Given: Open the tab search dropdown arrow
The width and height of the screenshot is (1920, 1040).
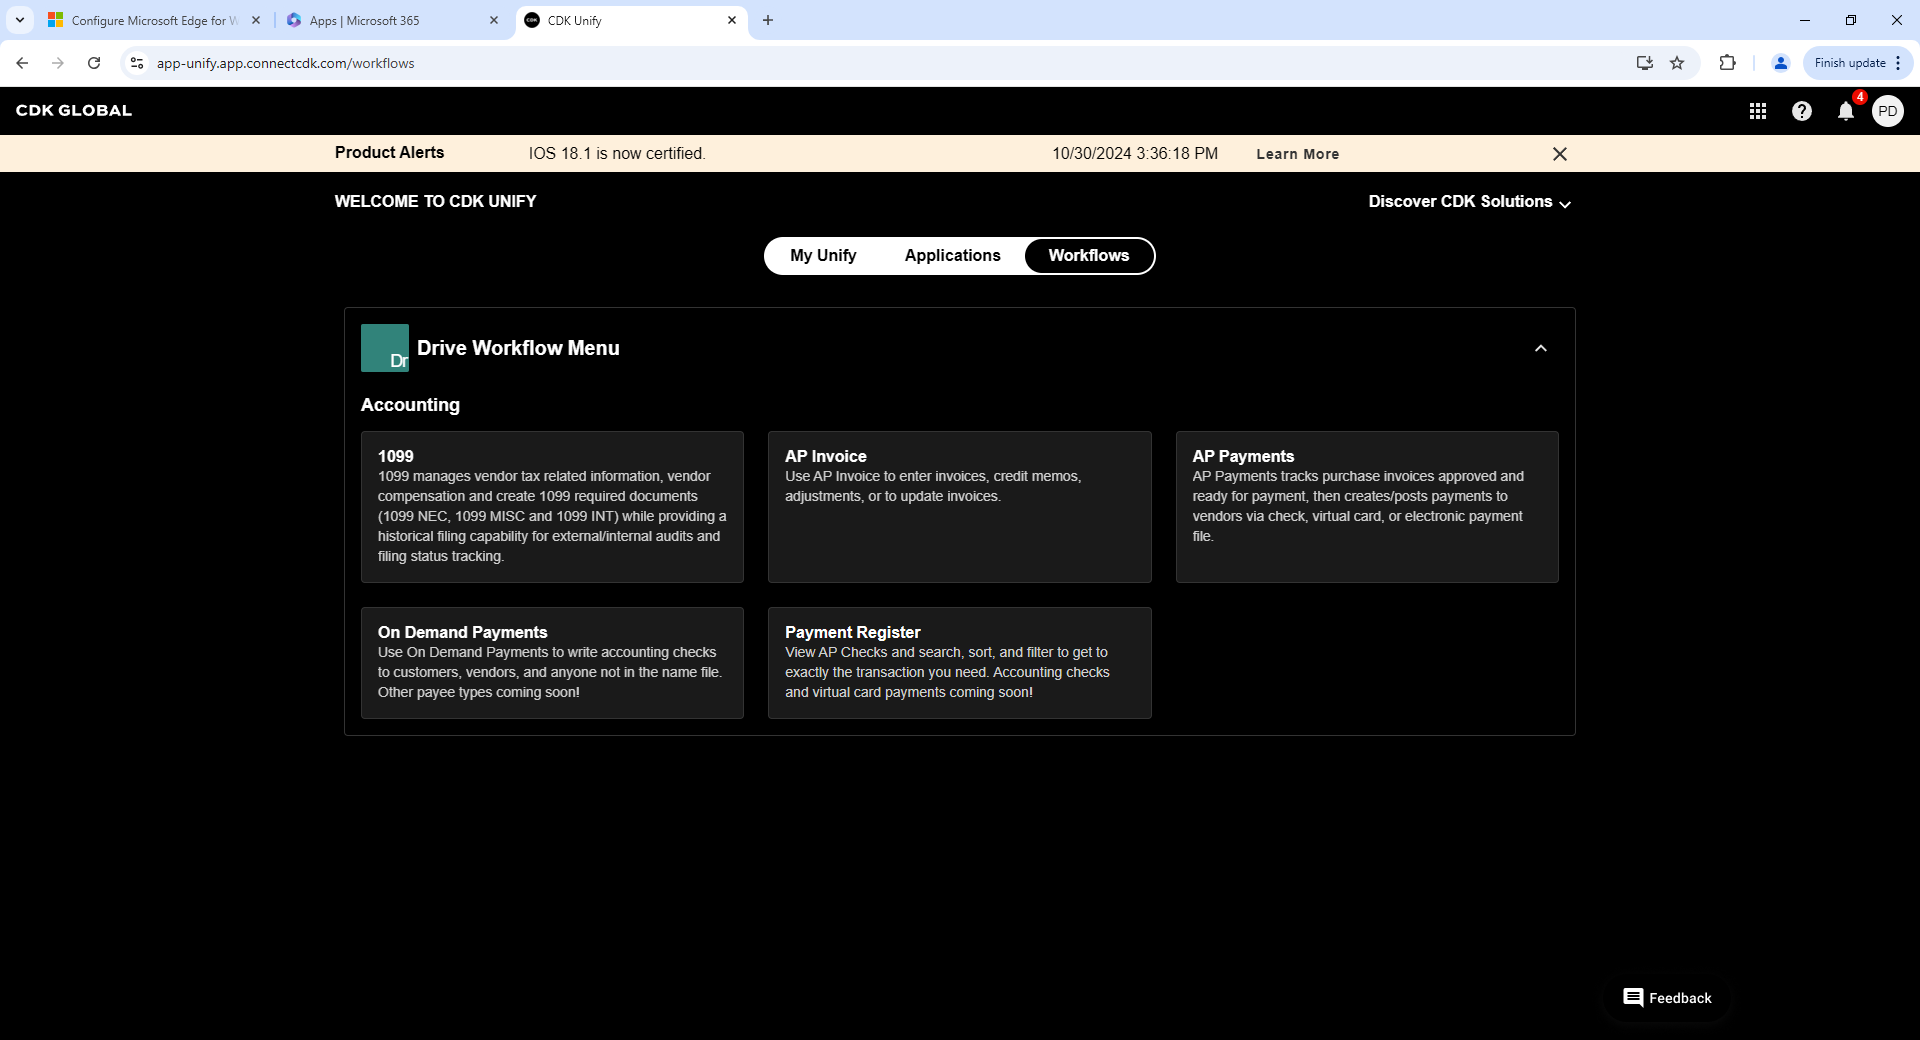Looking at the screenshot, I should pos(20,20).
